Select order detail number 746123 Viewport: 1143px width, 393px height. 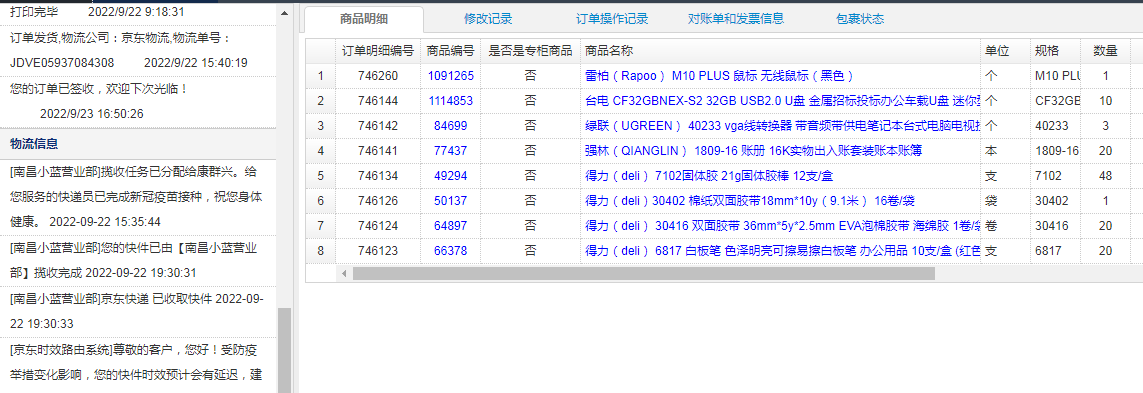tap(378, 251)
